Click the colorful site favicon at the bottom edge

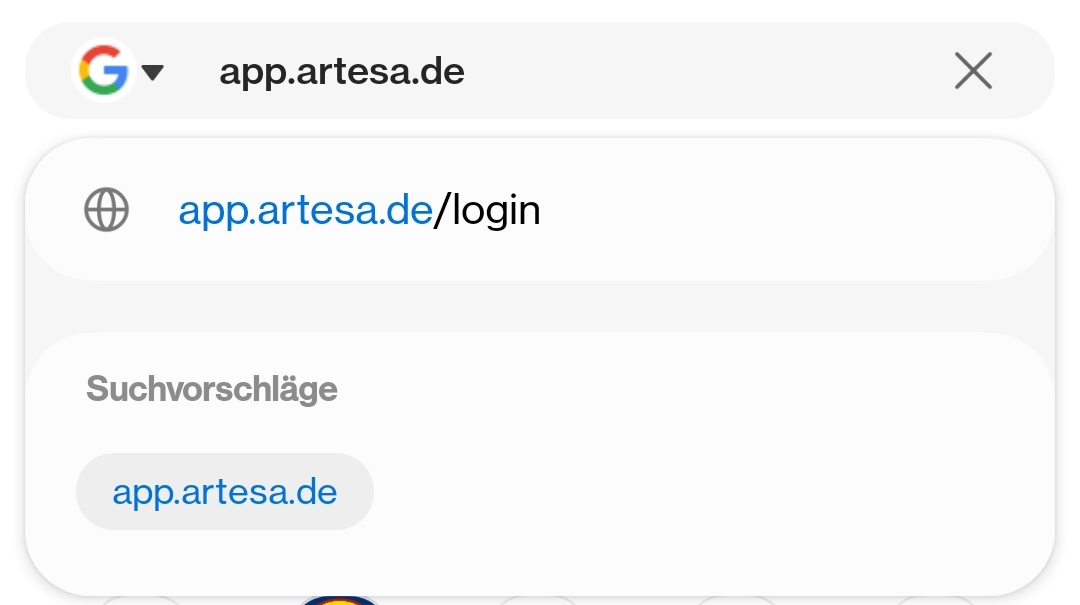pyautogui.click(x=340, y=600)
